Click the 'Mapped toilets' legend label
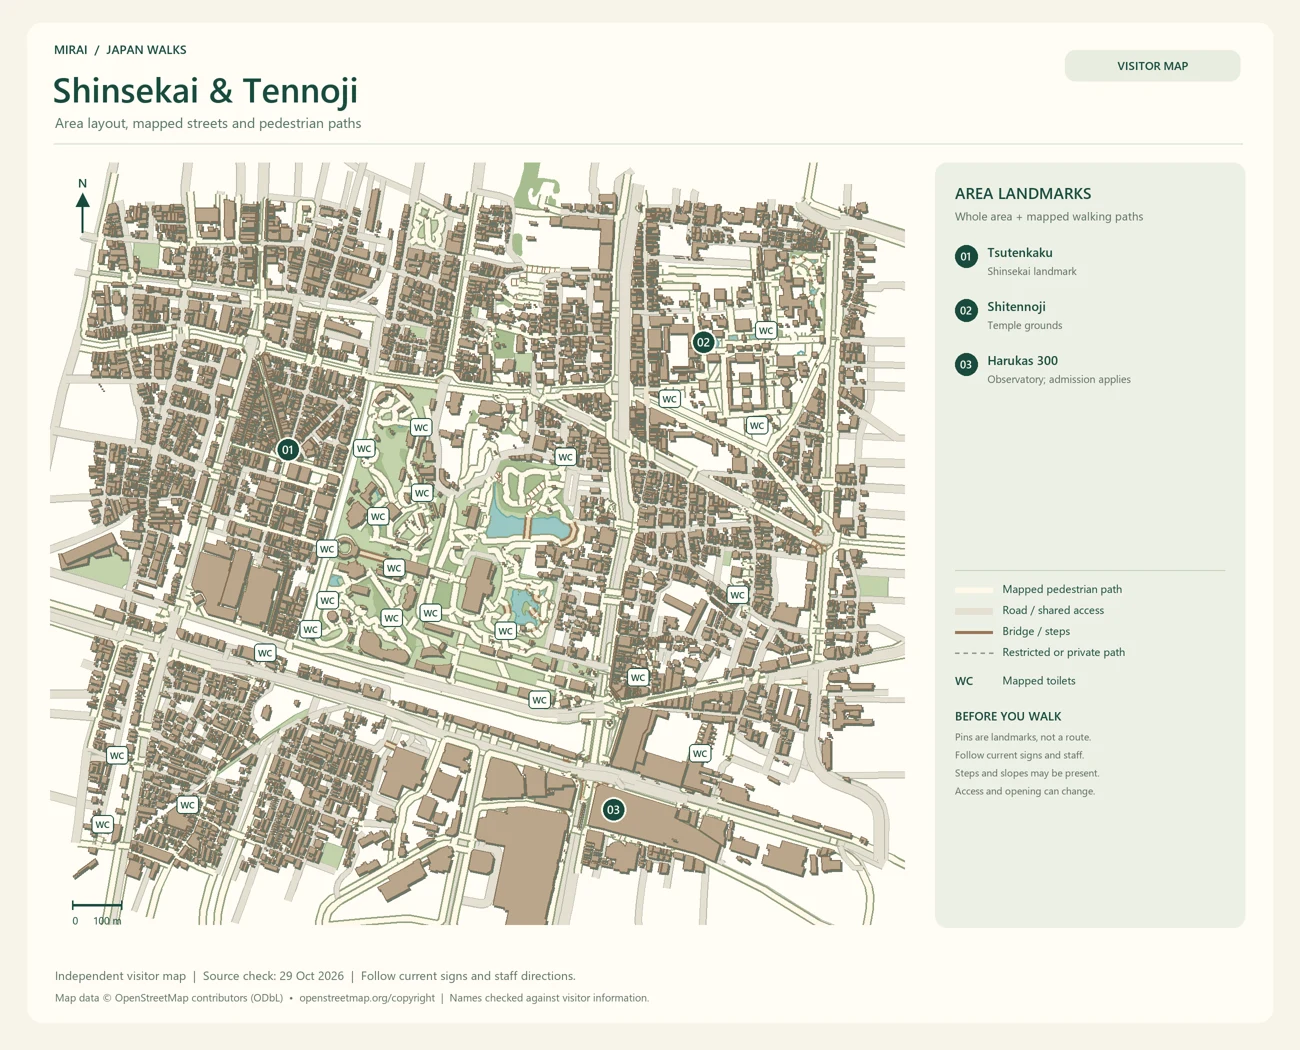1300x1050 pixels. [x=1039, y=681]
